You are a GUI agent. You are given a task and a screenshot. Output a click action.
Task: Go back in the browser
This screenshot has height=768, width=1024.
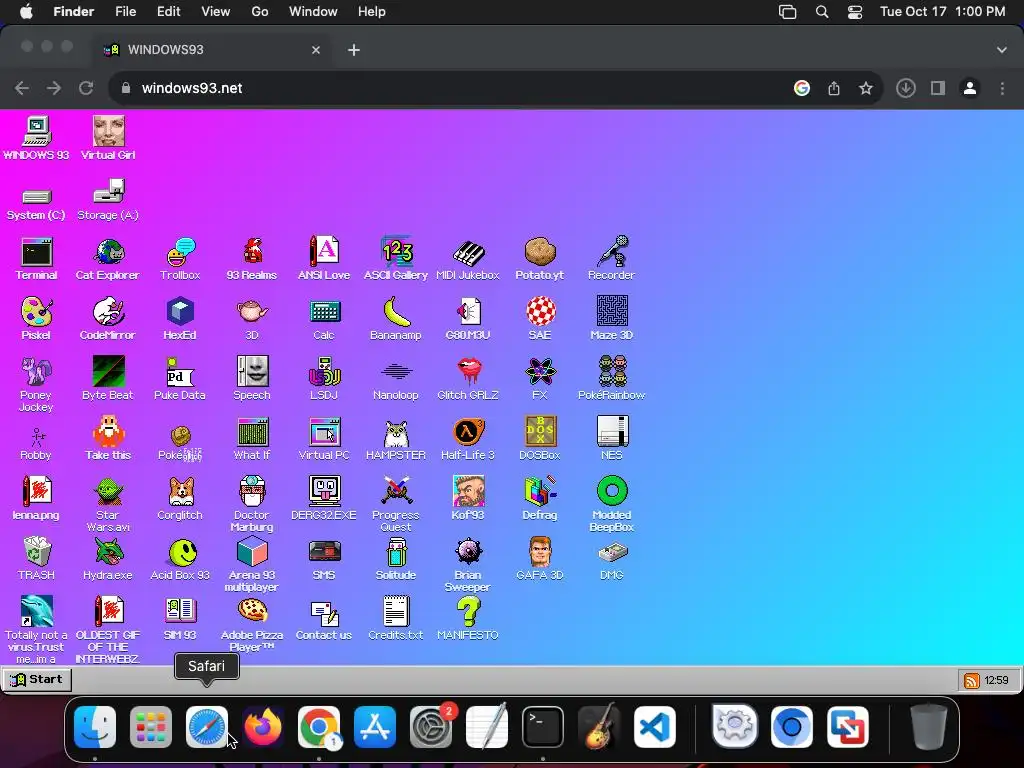22,88
